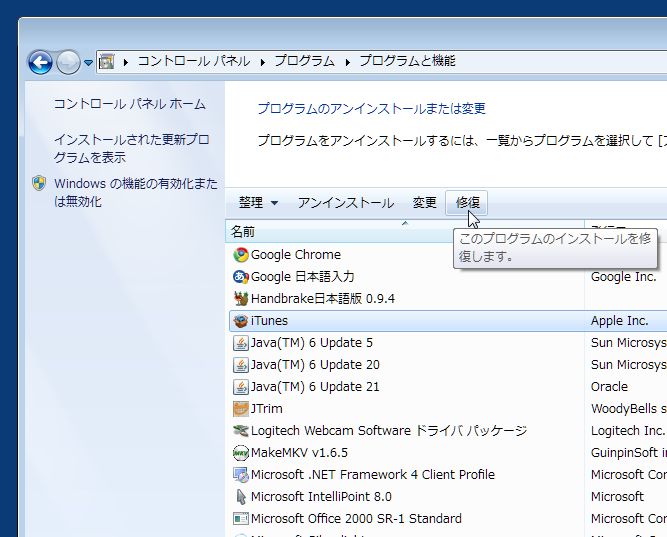Click the Google 日本語入力 icon
This screenshot has width=667, height=537.
241,277
